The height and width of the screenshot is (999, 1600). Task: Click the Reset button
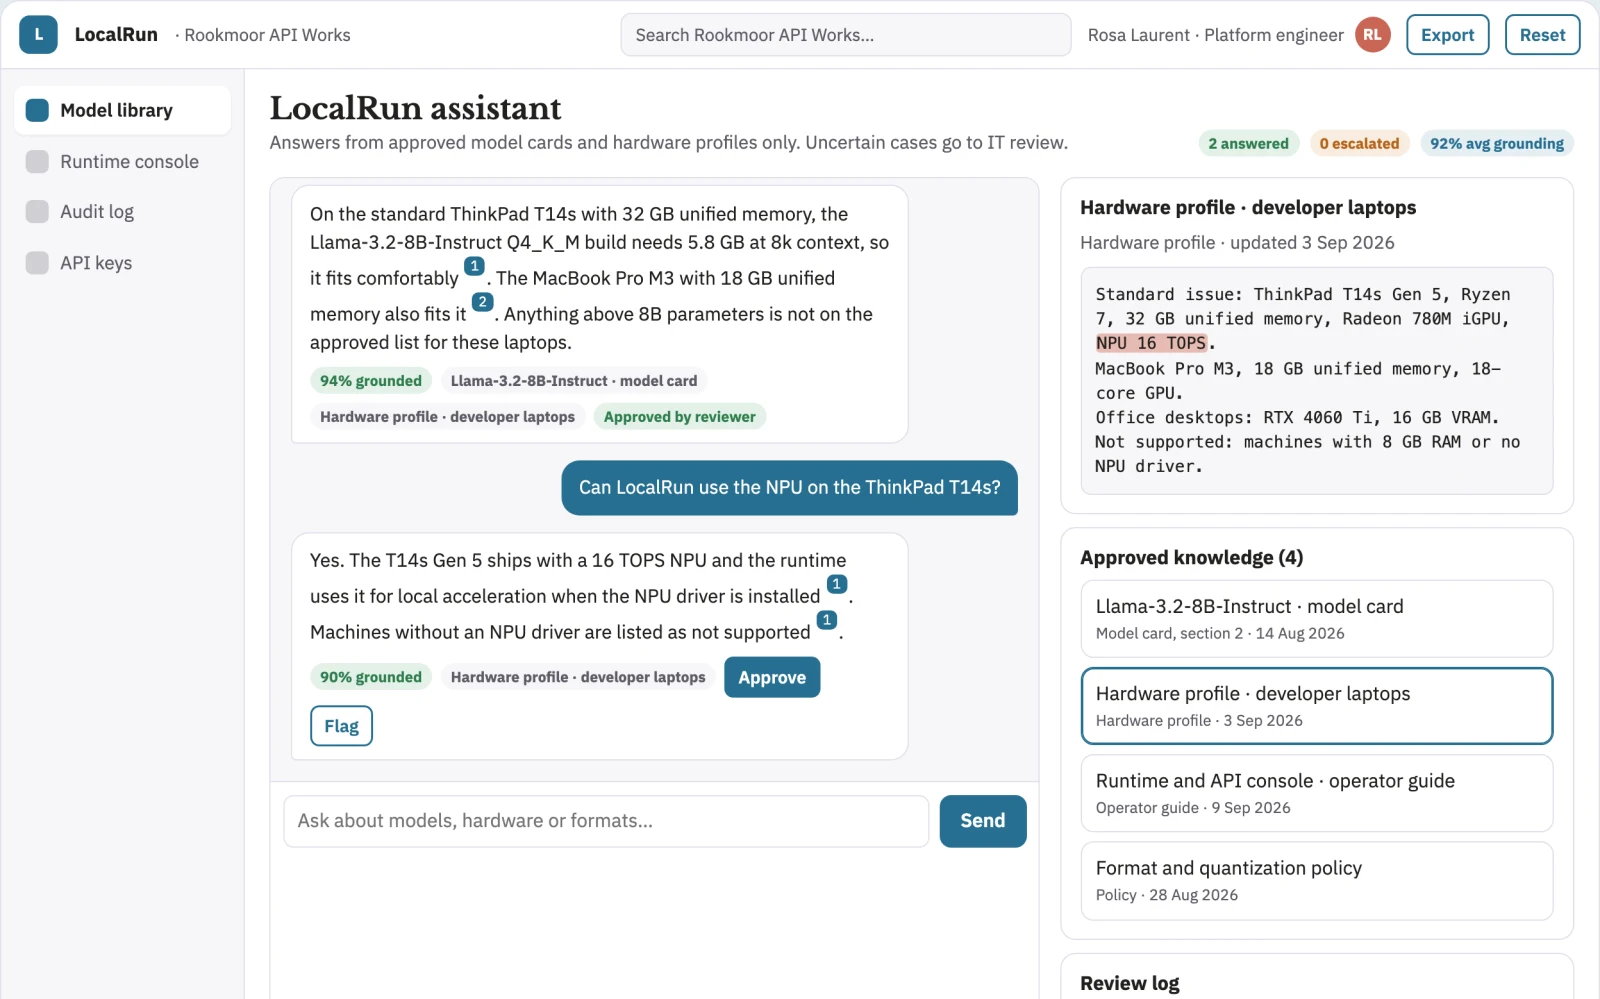point(1542,35)
